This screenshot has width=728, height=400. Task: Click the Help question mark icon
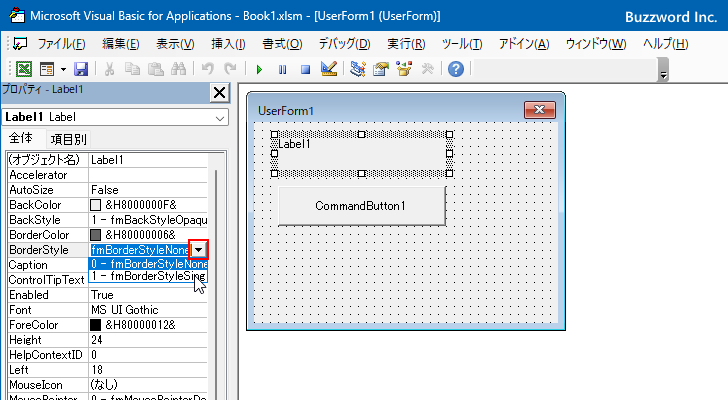point(456,69)
